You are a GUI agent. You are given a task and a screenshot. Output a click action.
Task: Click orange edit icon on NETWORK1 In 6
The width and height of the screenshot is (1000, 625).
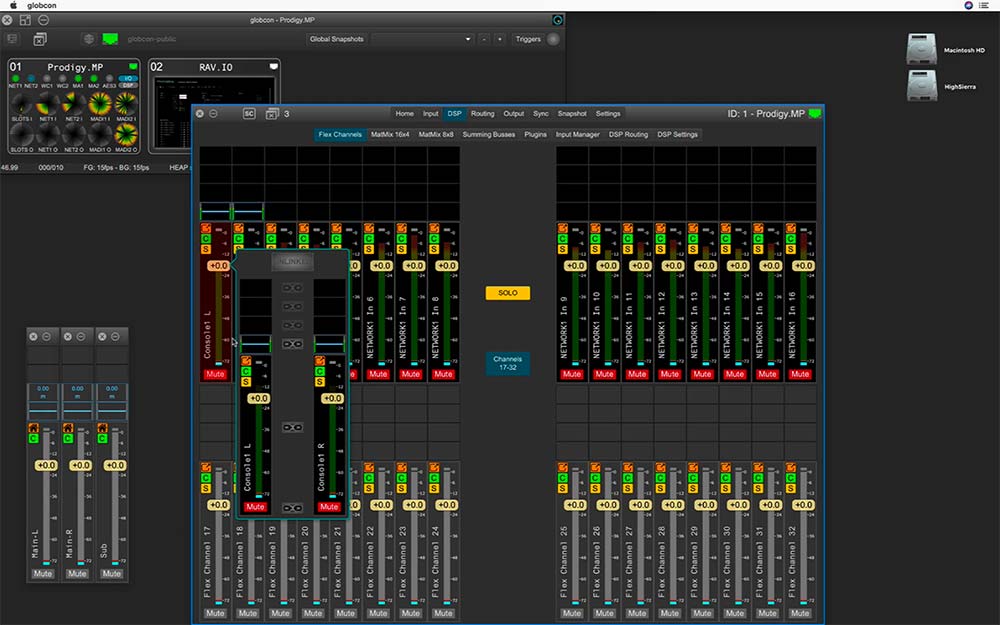(x=369, y=228)
